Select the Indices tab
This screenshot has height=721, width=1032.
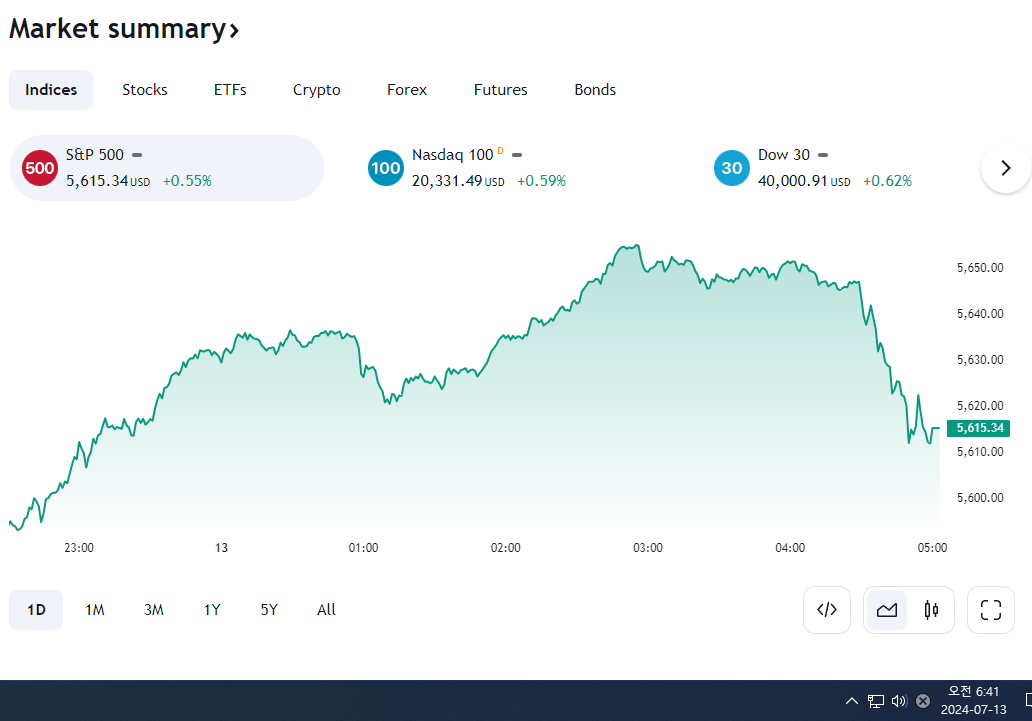coord(51,90)
